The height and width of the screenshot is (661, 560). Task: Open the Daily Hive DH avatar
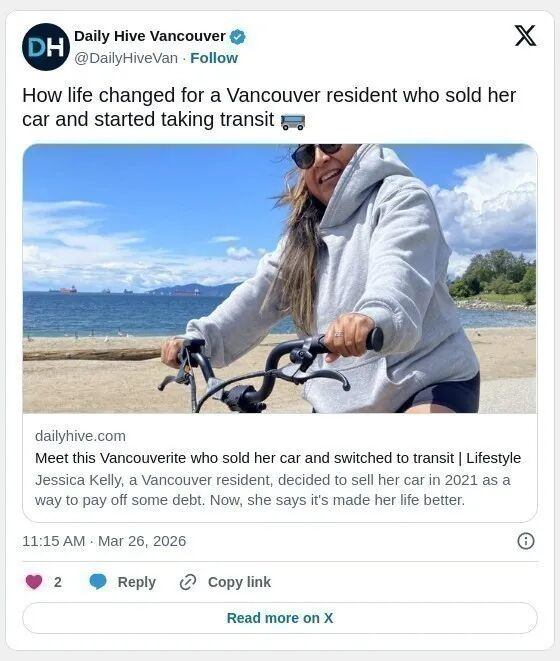click(46, 47)
